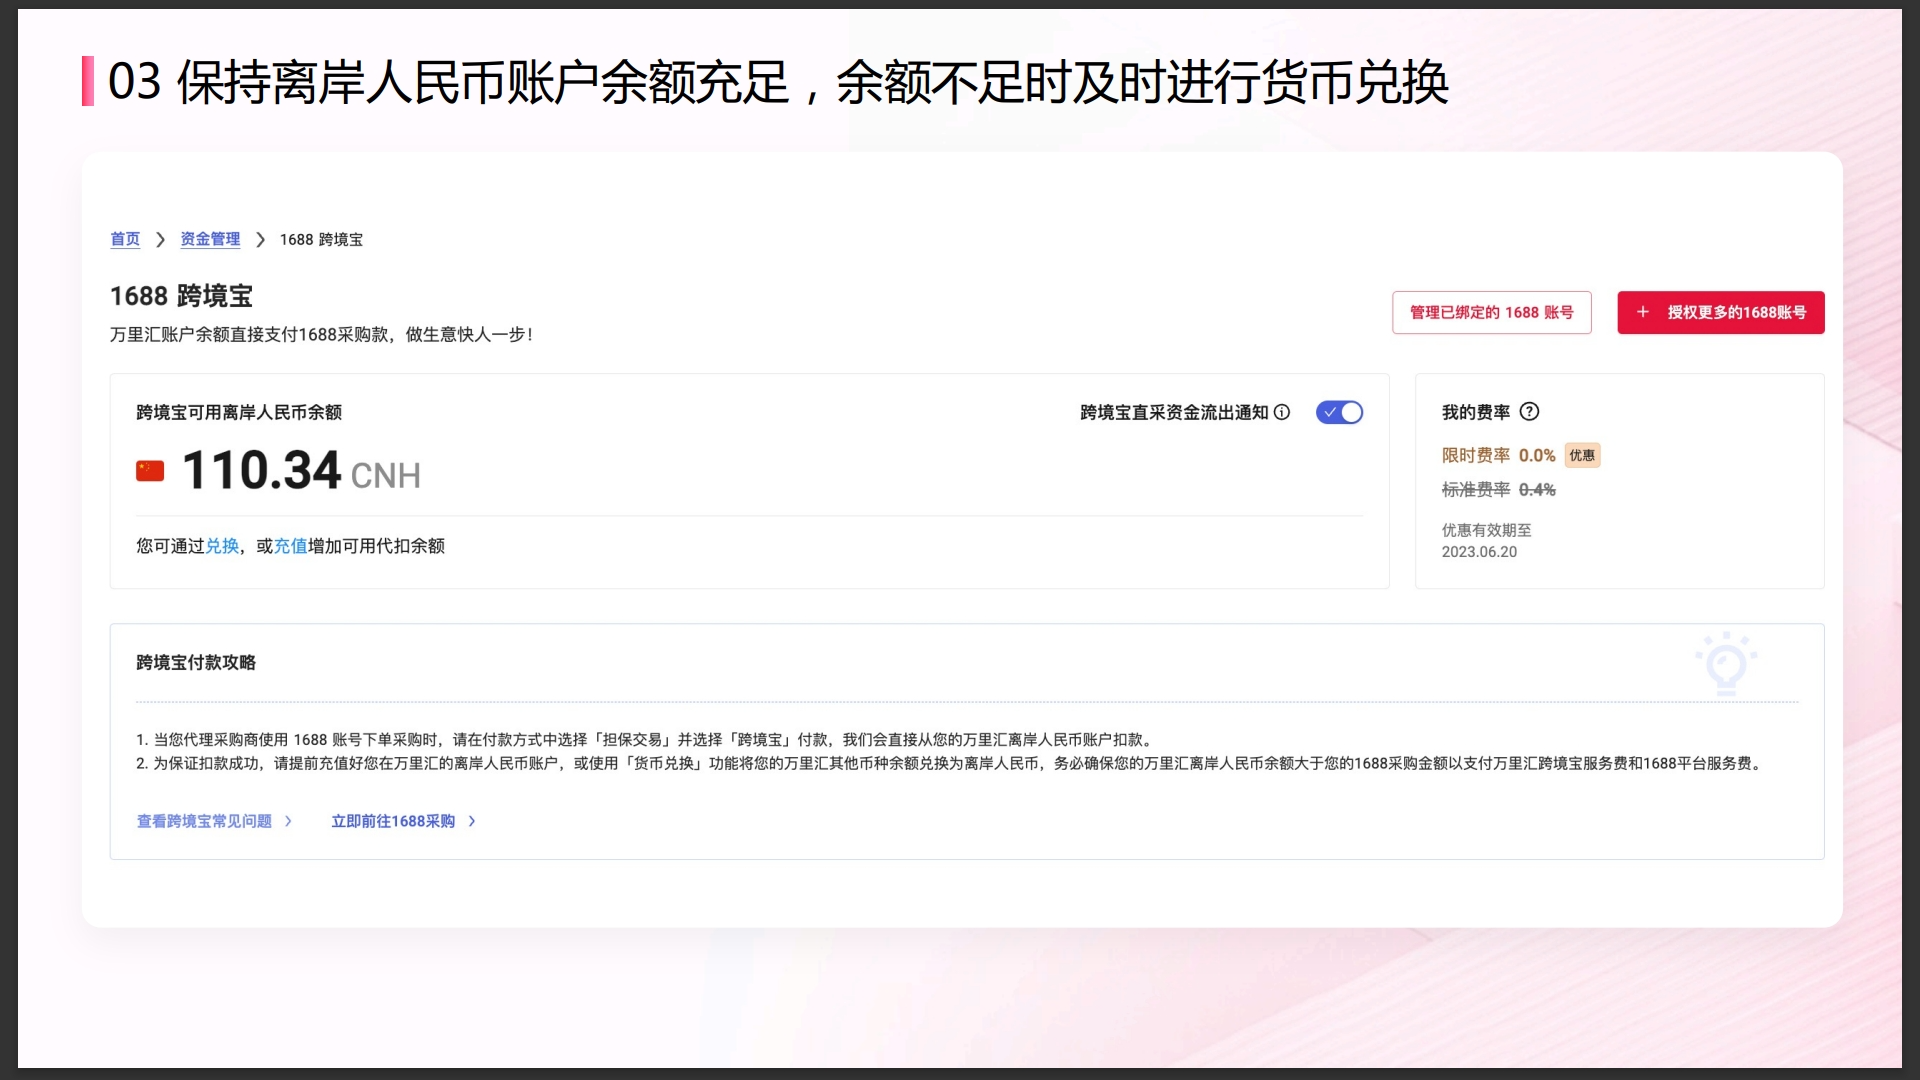Click the arrow icon after 查看跨境宝常见问题
Viewport: 1920px width, 1080px height.
coord(289,821)
